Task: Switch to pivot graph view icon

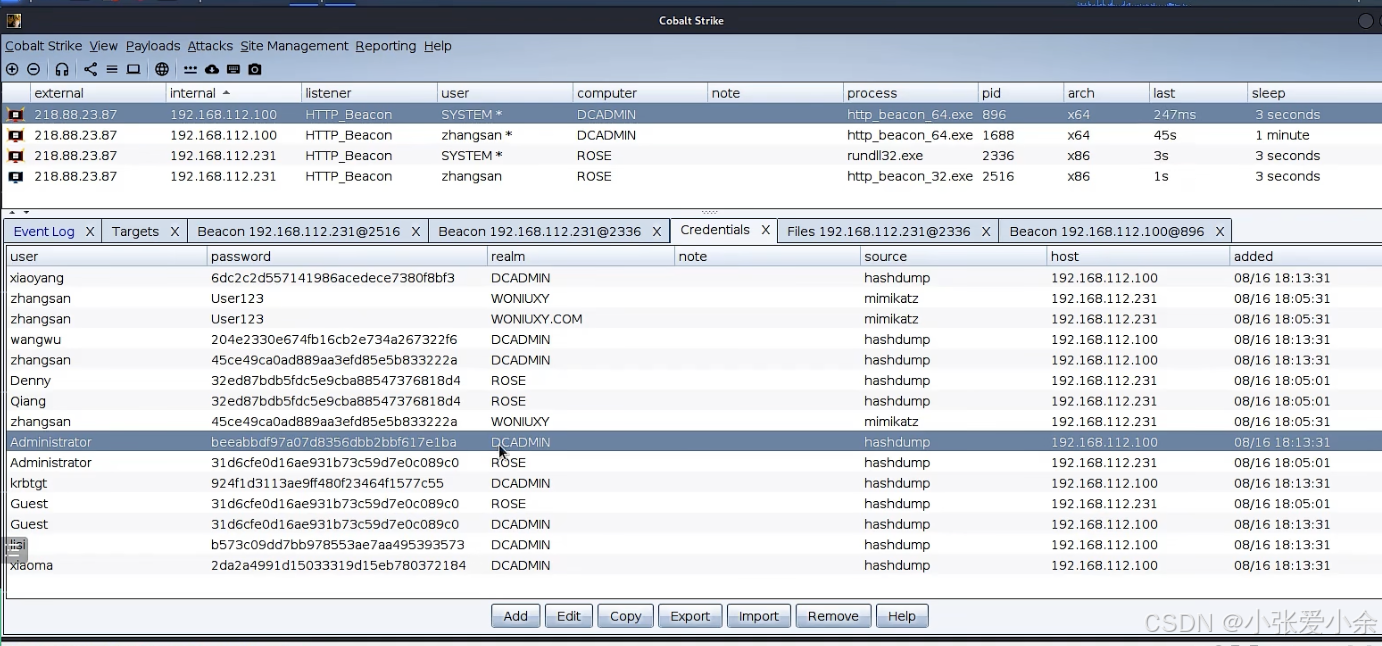Action: click(x=91, y=69)
